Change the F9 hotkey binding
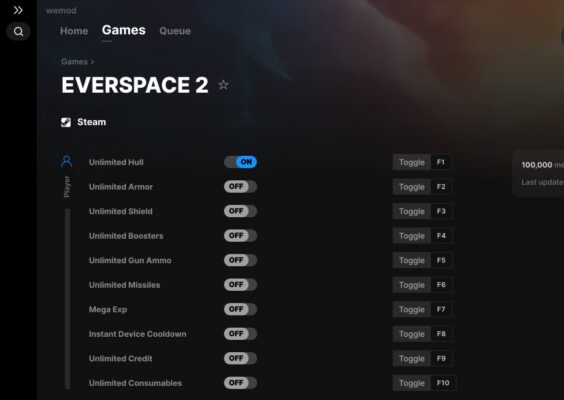 pyautogui.click(x=441, y=358)
